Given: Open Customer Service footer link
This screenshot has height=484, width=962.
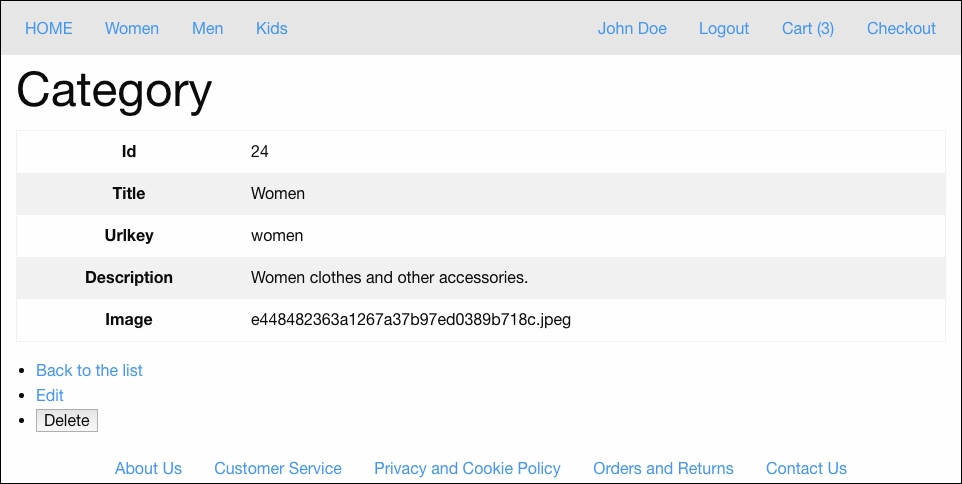Looking at the screenshot, I should pos(278,469).
